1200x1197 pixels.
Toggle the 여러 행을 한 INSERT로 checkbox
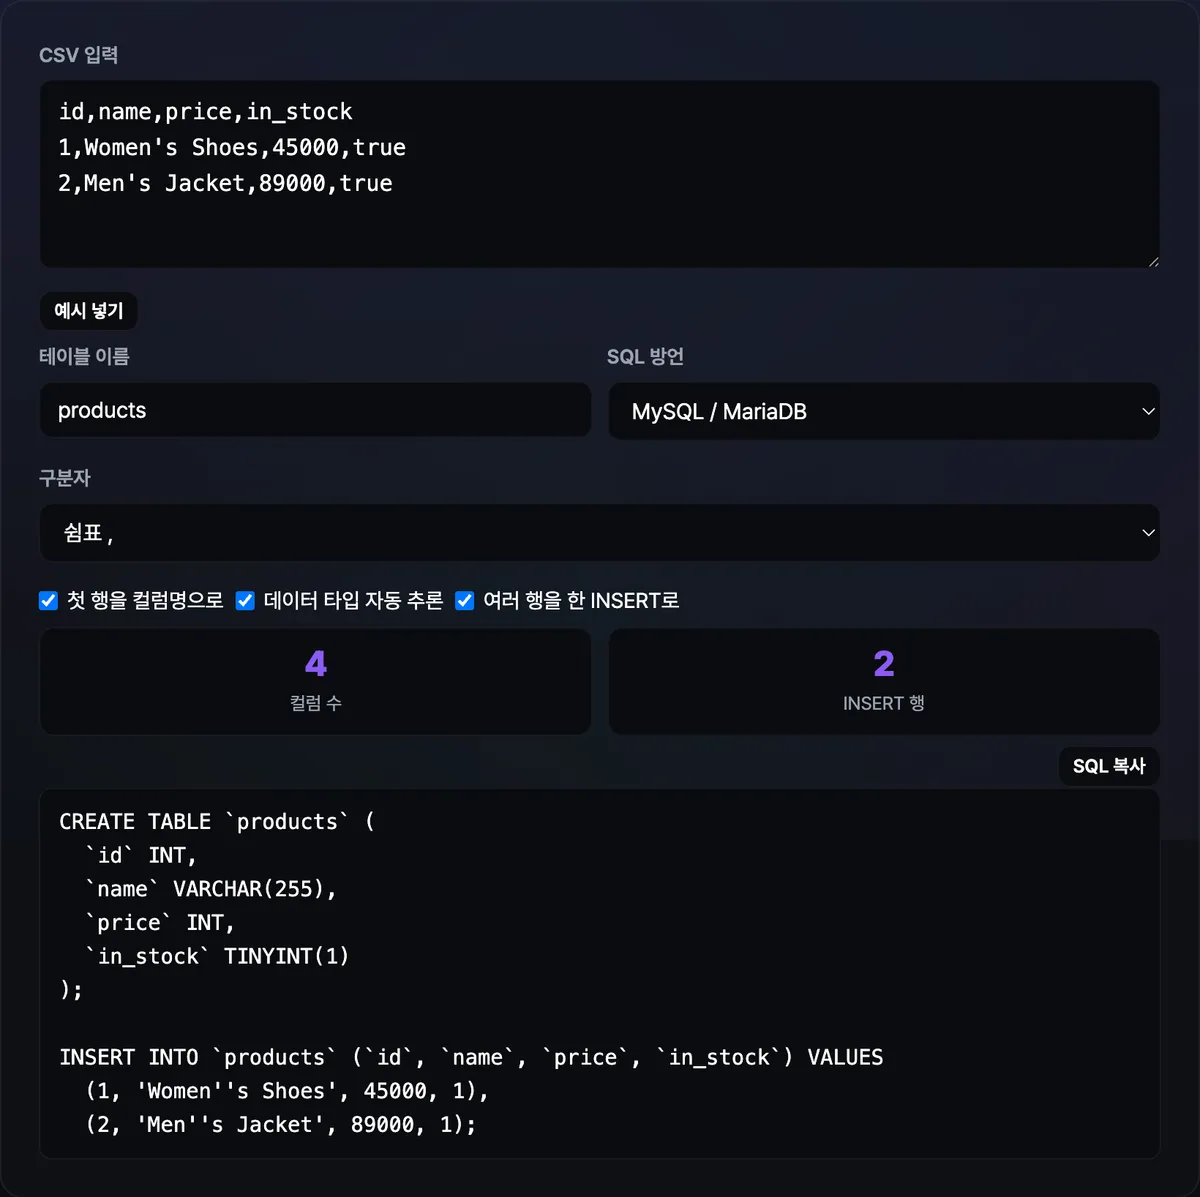pyautogui.click(x=464, y=601)
